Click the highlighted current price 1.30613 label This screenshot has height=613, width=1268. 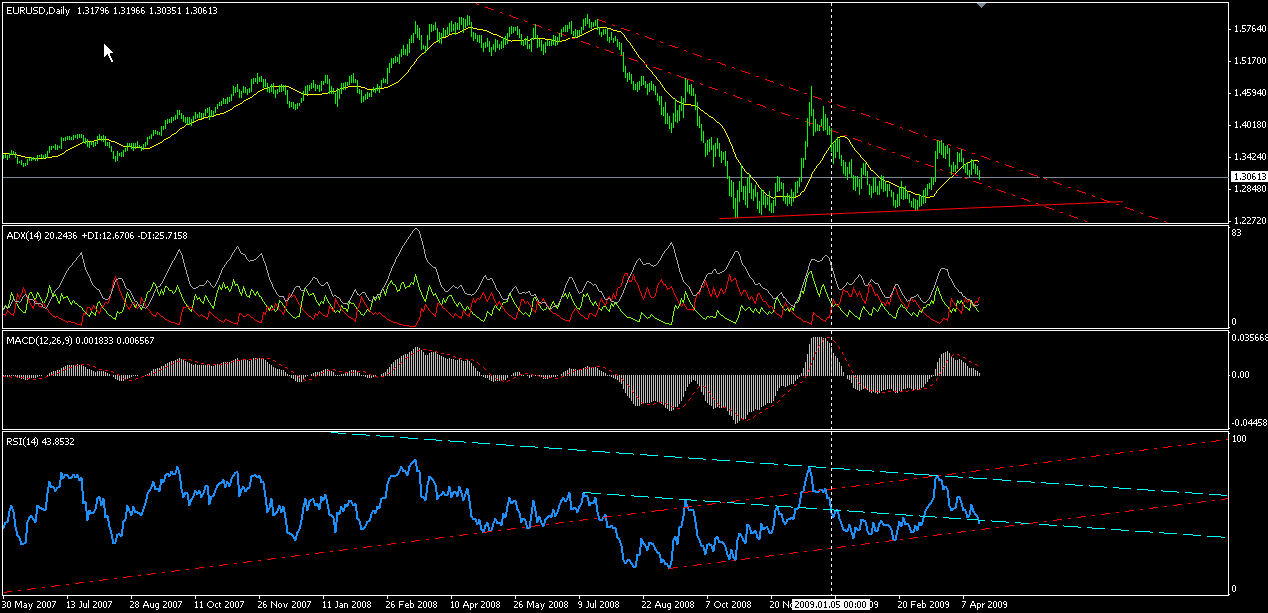point(1248,177)
